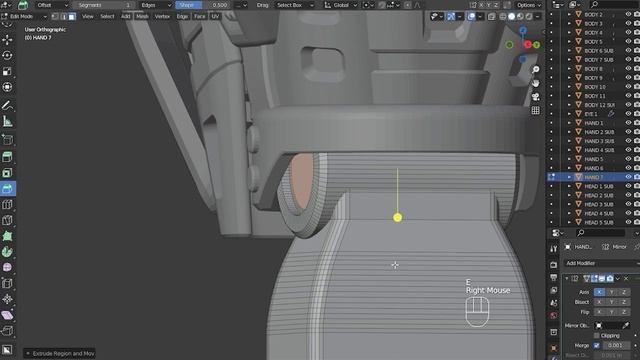Image resolution: width=640 pixels, height=360 pixels.
Task: Enable face select mode
Action: tap(72, 17)
